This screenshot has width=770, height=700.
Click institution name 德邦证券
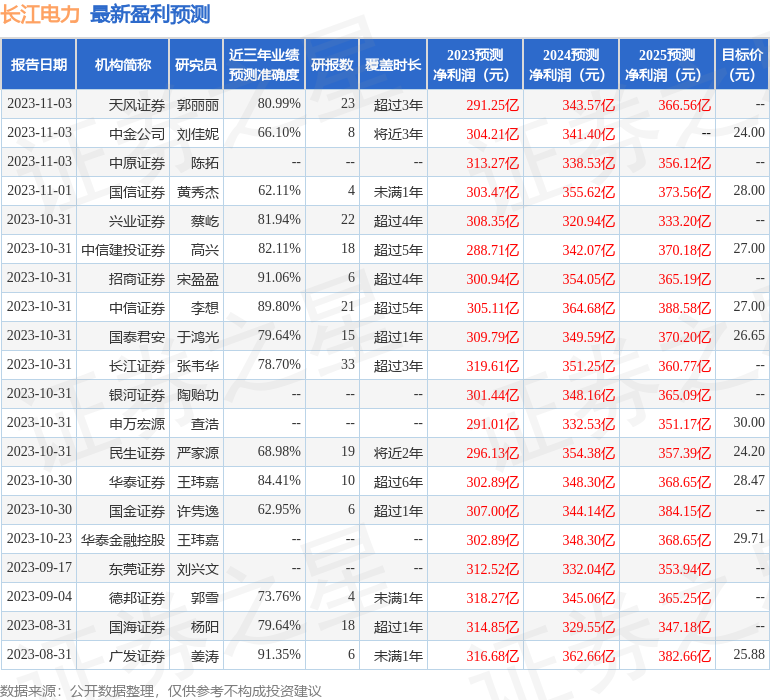(x=137, y=598)
